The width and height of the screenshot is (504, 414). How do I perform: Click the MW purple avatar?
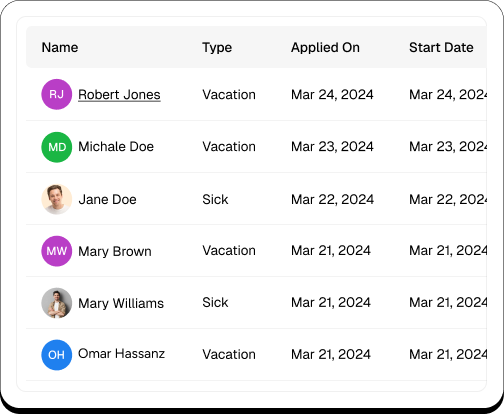(57, 251)
